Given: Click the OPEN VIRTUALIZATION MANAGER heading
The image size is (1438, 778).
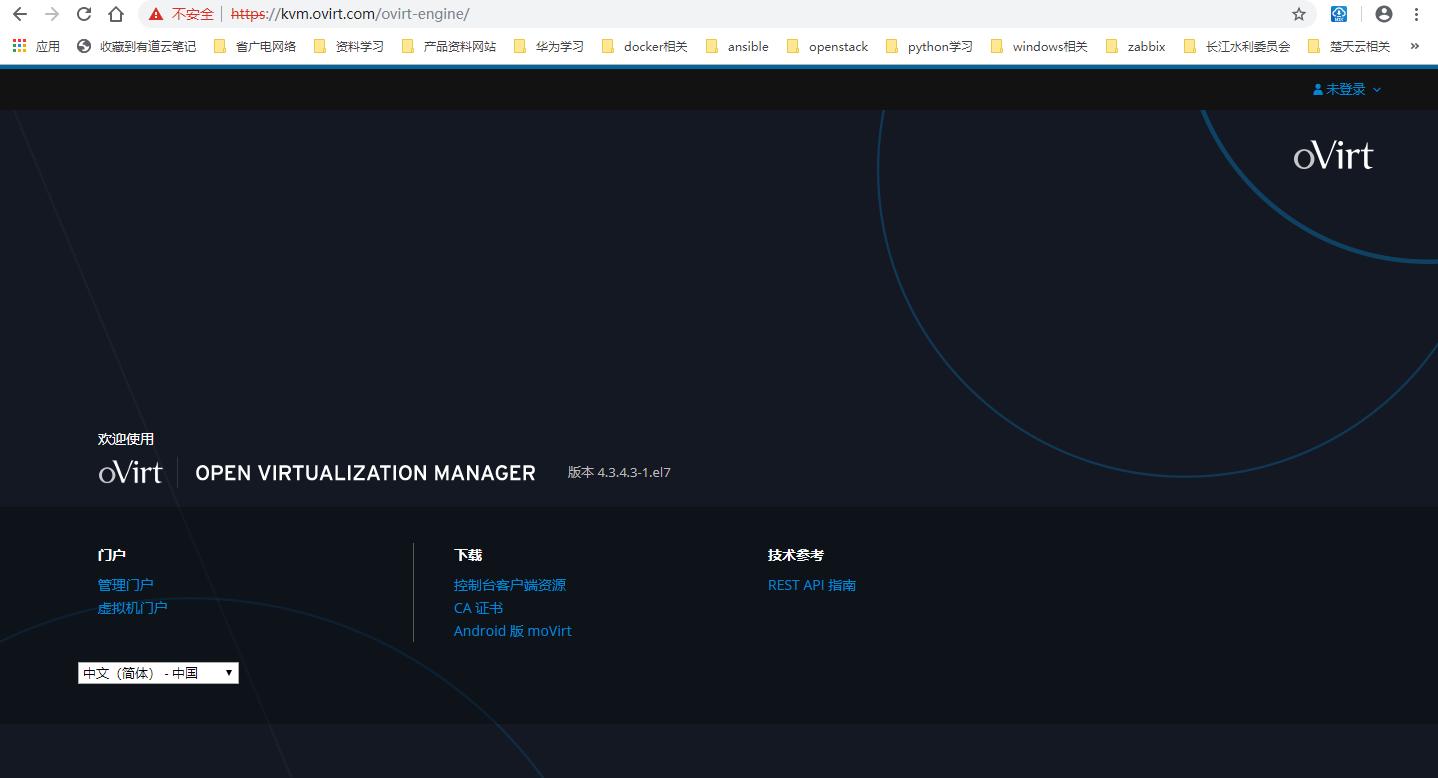Looking at the screenshot, I should pyautogui.click(x=366, y=473).
